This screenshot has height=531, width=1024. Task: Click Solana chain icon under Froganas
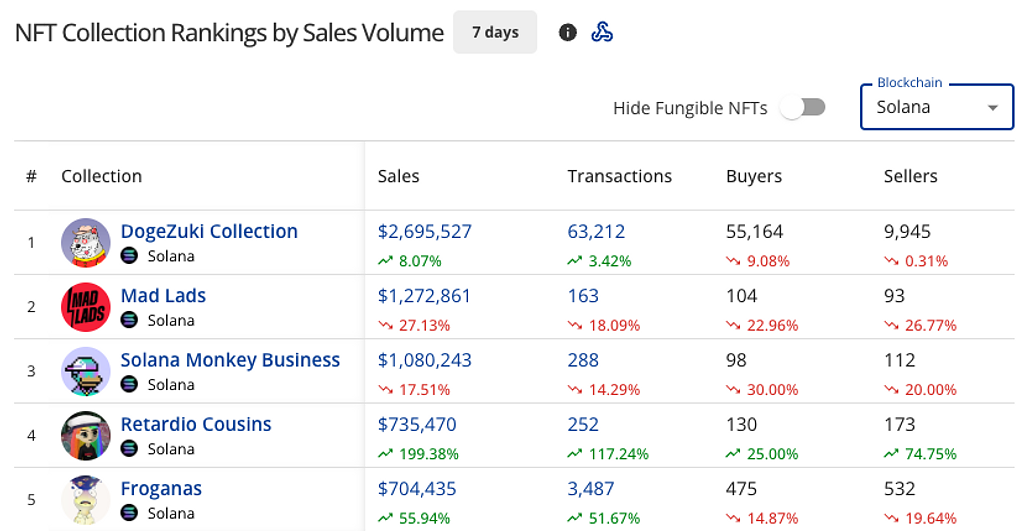coord(129,513)
